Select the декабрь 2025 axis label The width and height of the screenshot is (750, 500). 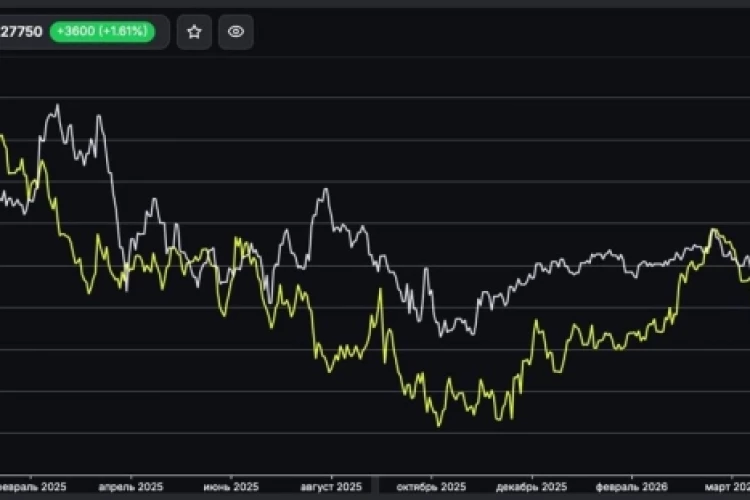coord(531,487)
